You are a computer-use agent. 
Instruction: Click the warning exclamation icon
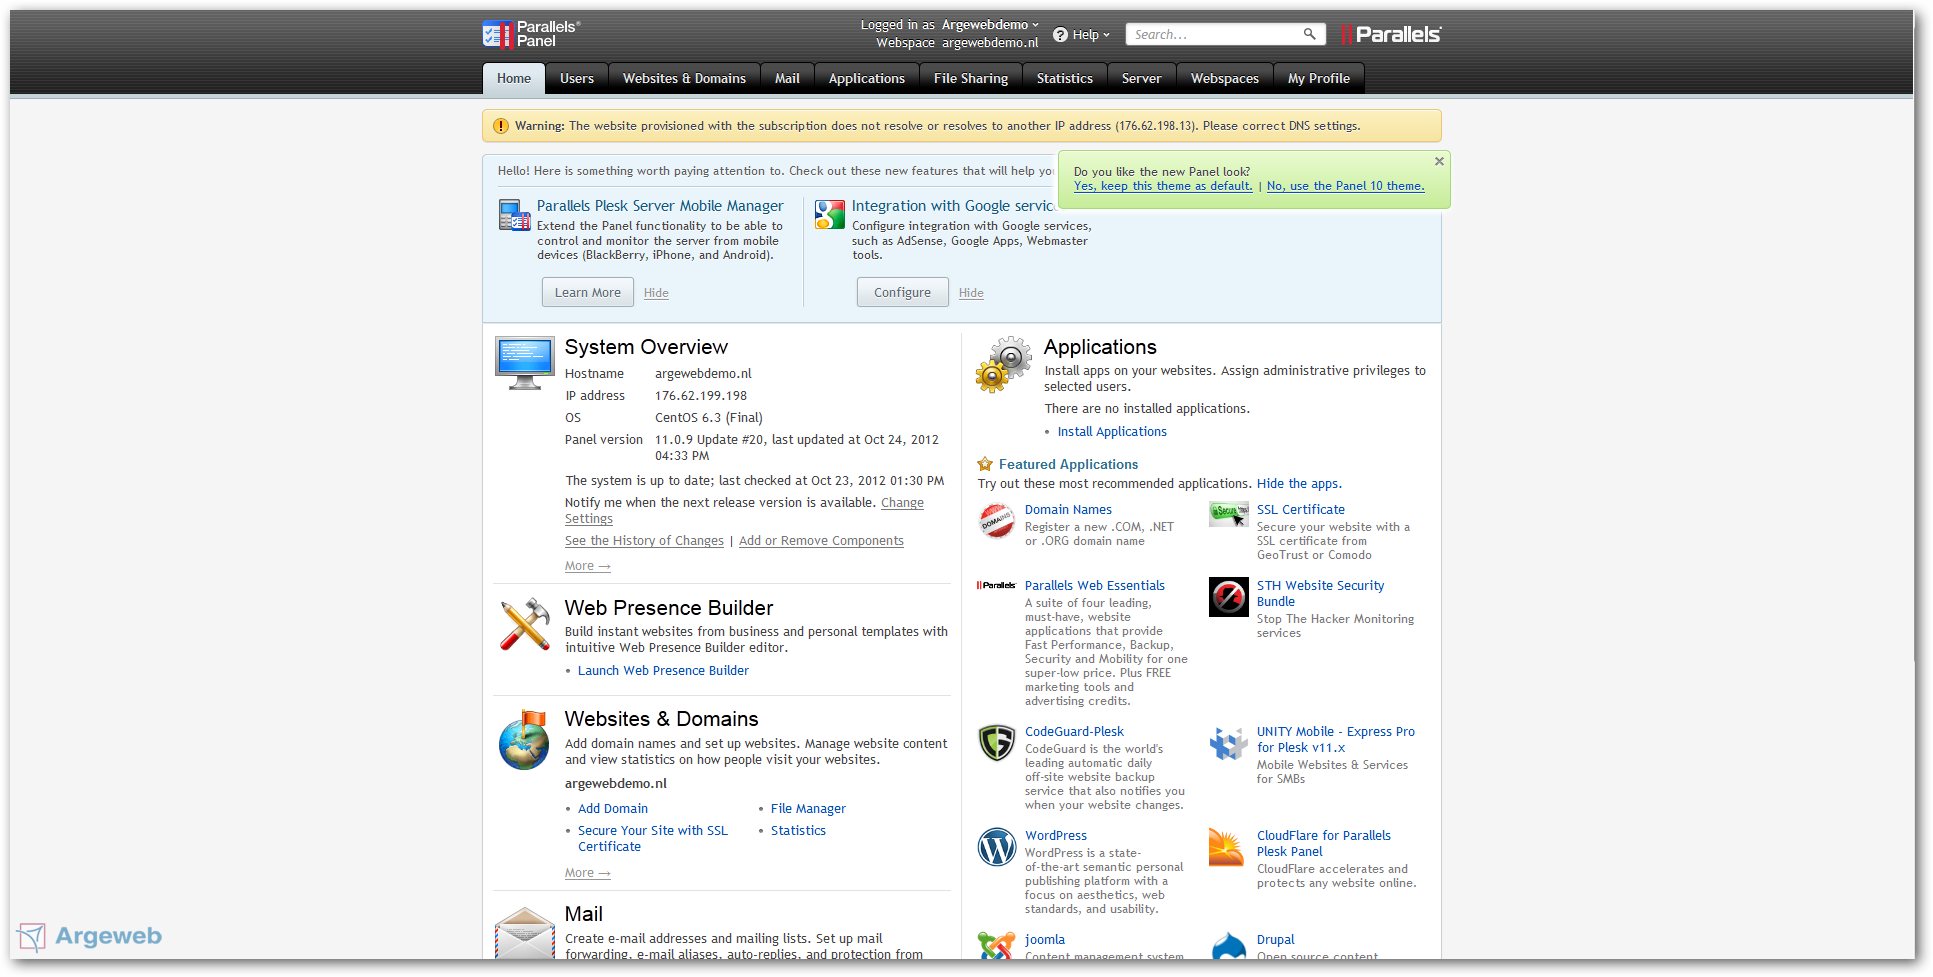[x=501, y=126]
